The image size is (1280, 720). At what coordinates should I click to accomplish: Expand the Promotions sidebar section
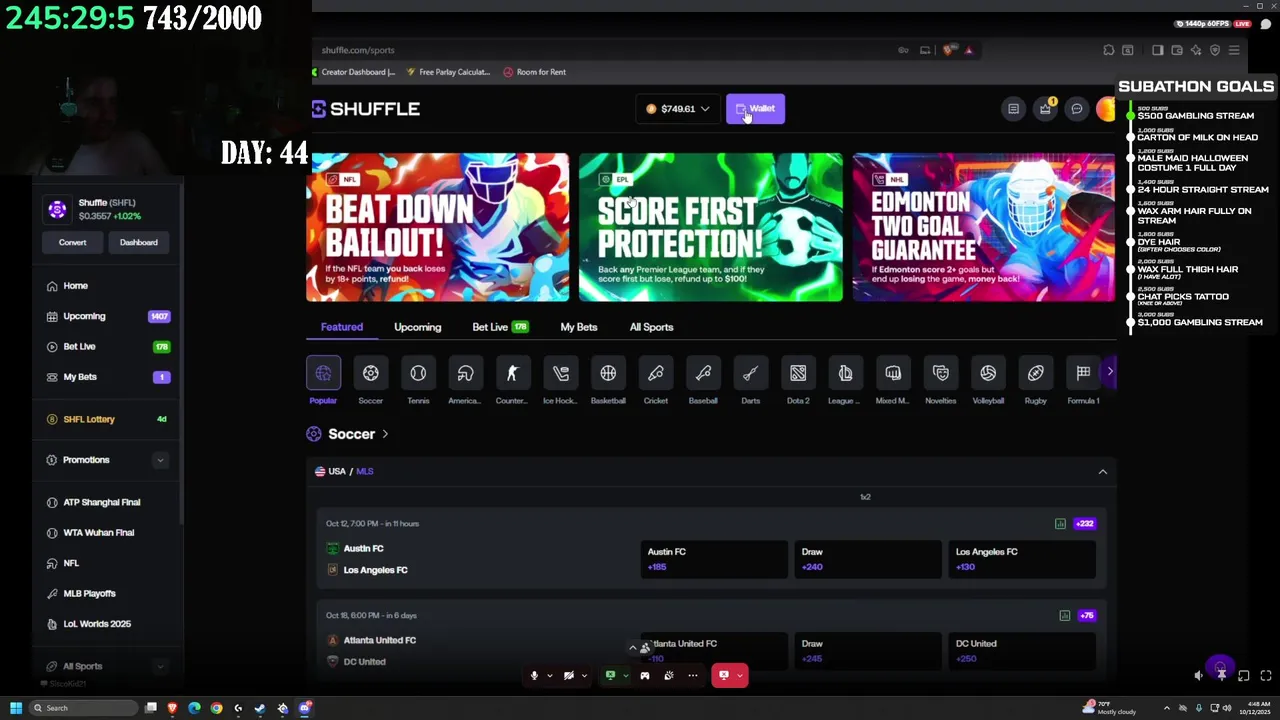(x=160, y=460)
